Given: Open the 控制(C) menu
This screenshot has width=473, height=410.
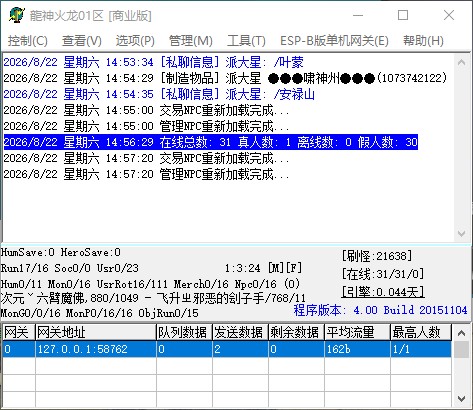Looking at the screenshot, I should click(27, 41).
